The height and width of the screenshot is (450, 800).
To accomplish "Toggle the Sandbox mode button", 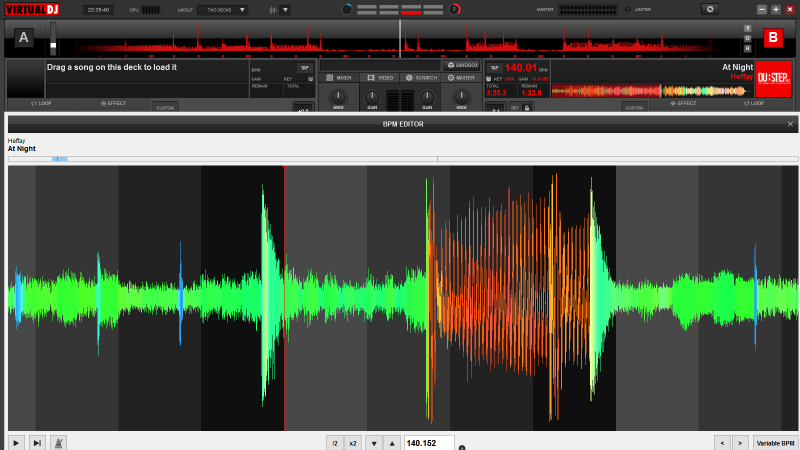I will click(x=462, y=65).
